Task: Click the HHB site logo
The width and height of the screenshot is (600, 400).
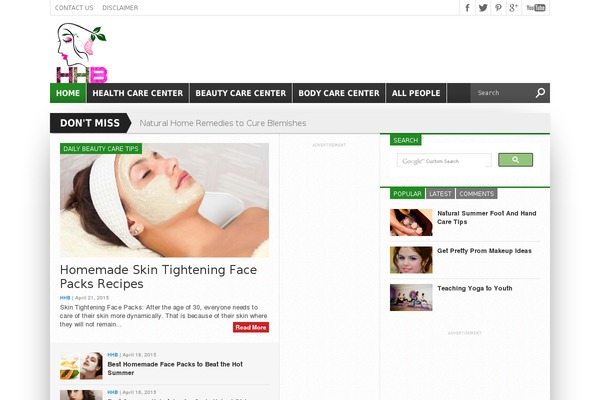Action: 81,54
